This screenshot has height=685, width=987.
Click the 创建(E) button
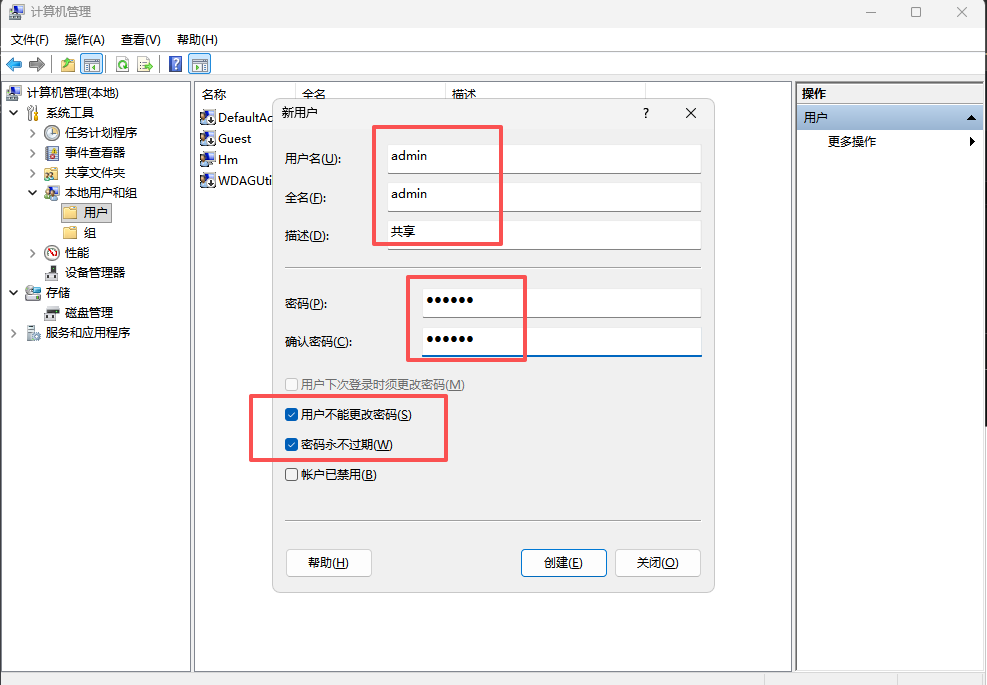(x=563, y=563)
